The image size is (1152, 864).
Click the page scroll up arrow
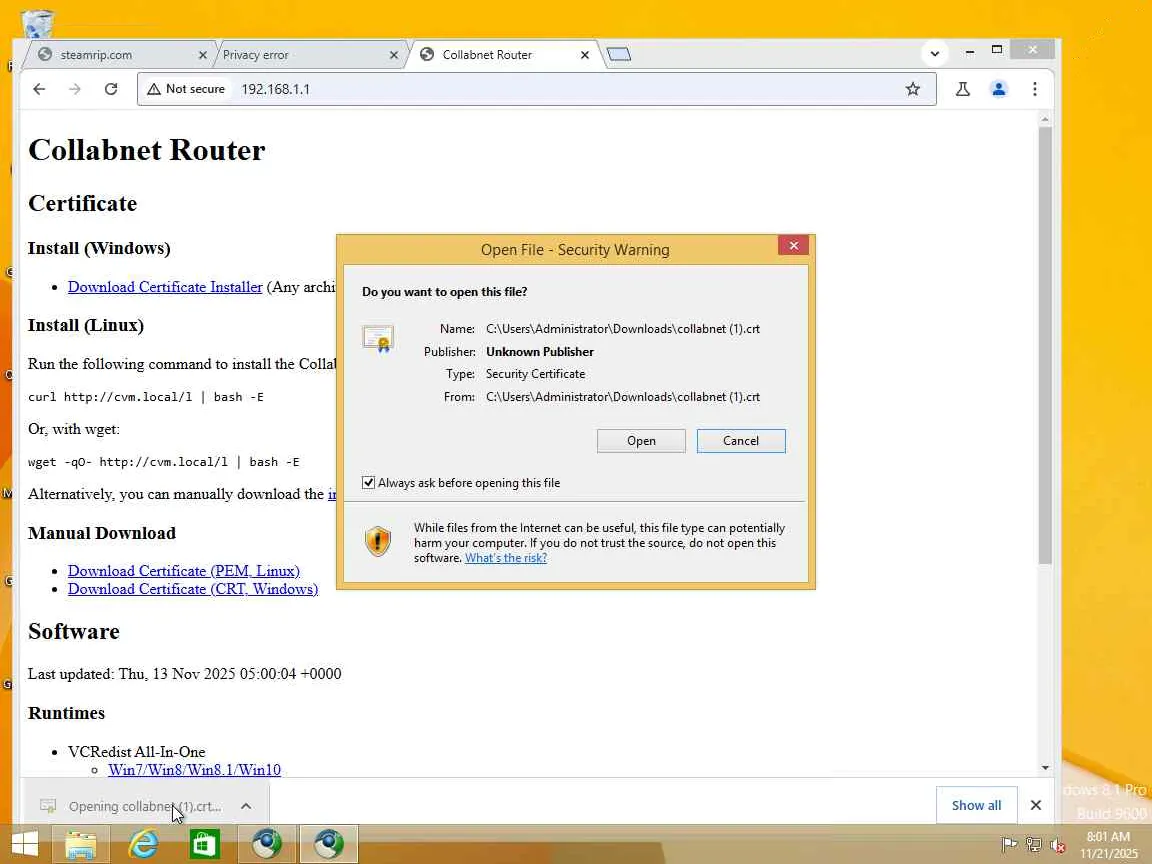[1045, 119]
